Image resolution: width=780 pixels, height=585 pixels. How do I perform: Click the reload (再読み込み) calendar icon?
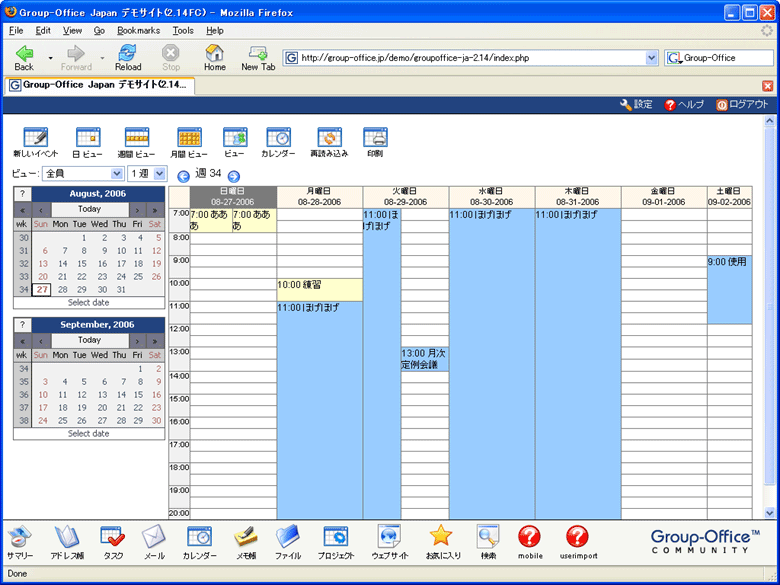click(329, 138)
